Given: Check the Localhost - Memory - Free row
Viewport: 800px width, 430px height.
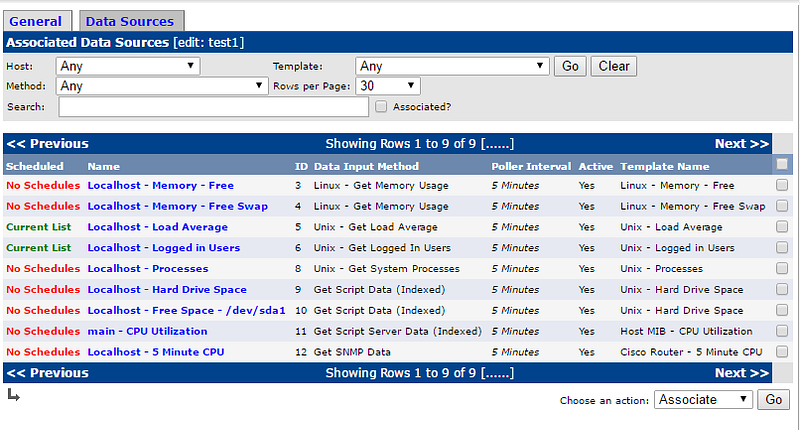Looking at the screenshot, I should coord(782,185).
